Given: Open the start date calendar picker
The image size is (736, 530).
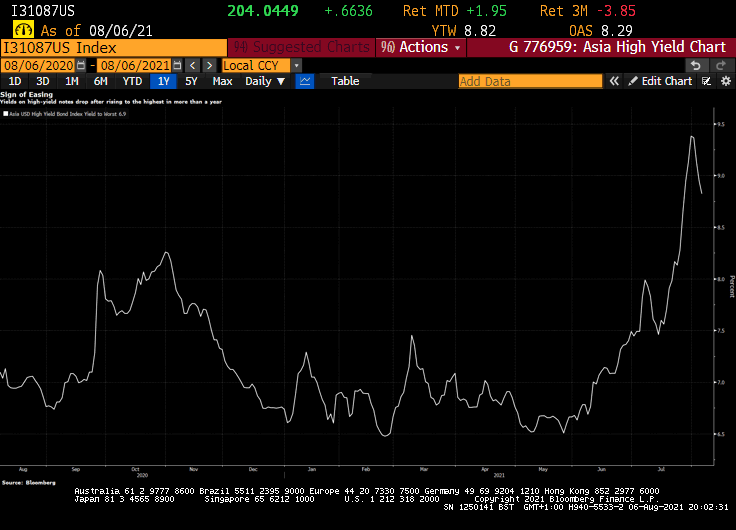Looking at the screenshot, I should click(x=81, y=65).
